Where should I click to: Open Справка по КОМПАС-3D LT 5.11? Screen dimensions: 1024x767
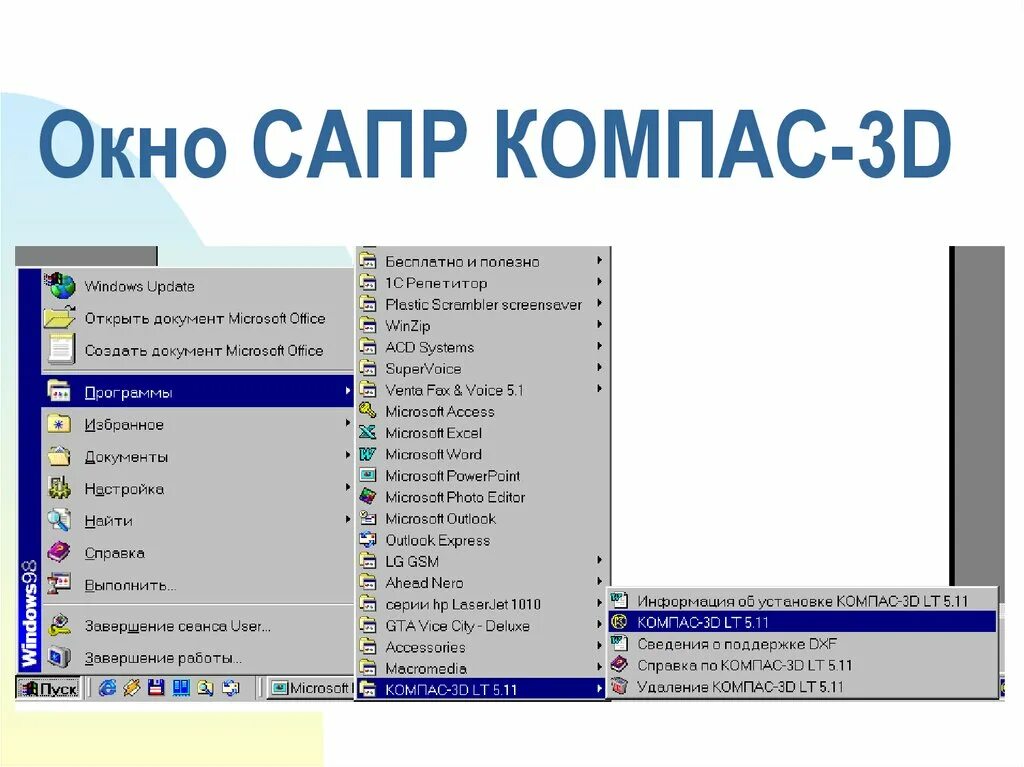point(803,665)
